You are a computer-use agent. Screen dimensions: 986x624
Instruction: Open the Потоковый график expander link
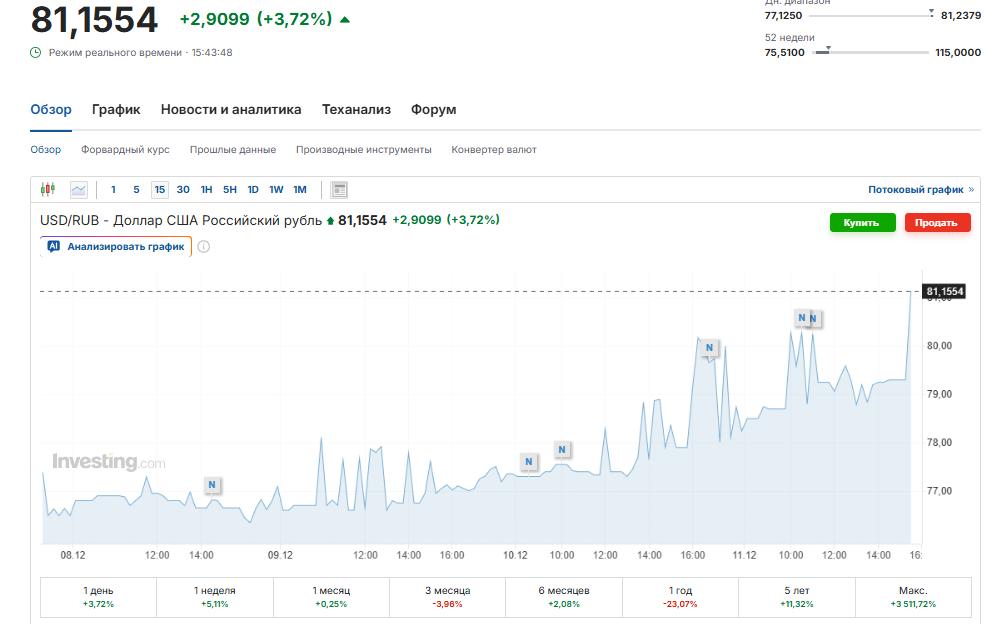[920, 189]
